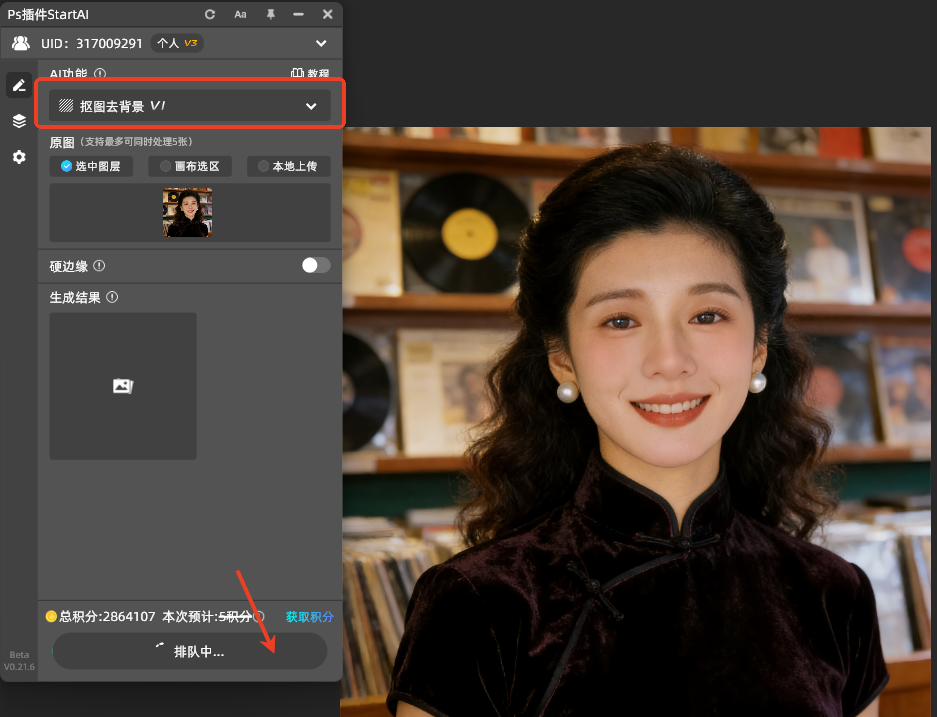Click the uploaded portrait thumbnail
937x717 pixels.
[187, 212]
